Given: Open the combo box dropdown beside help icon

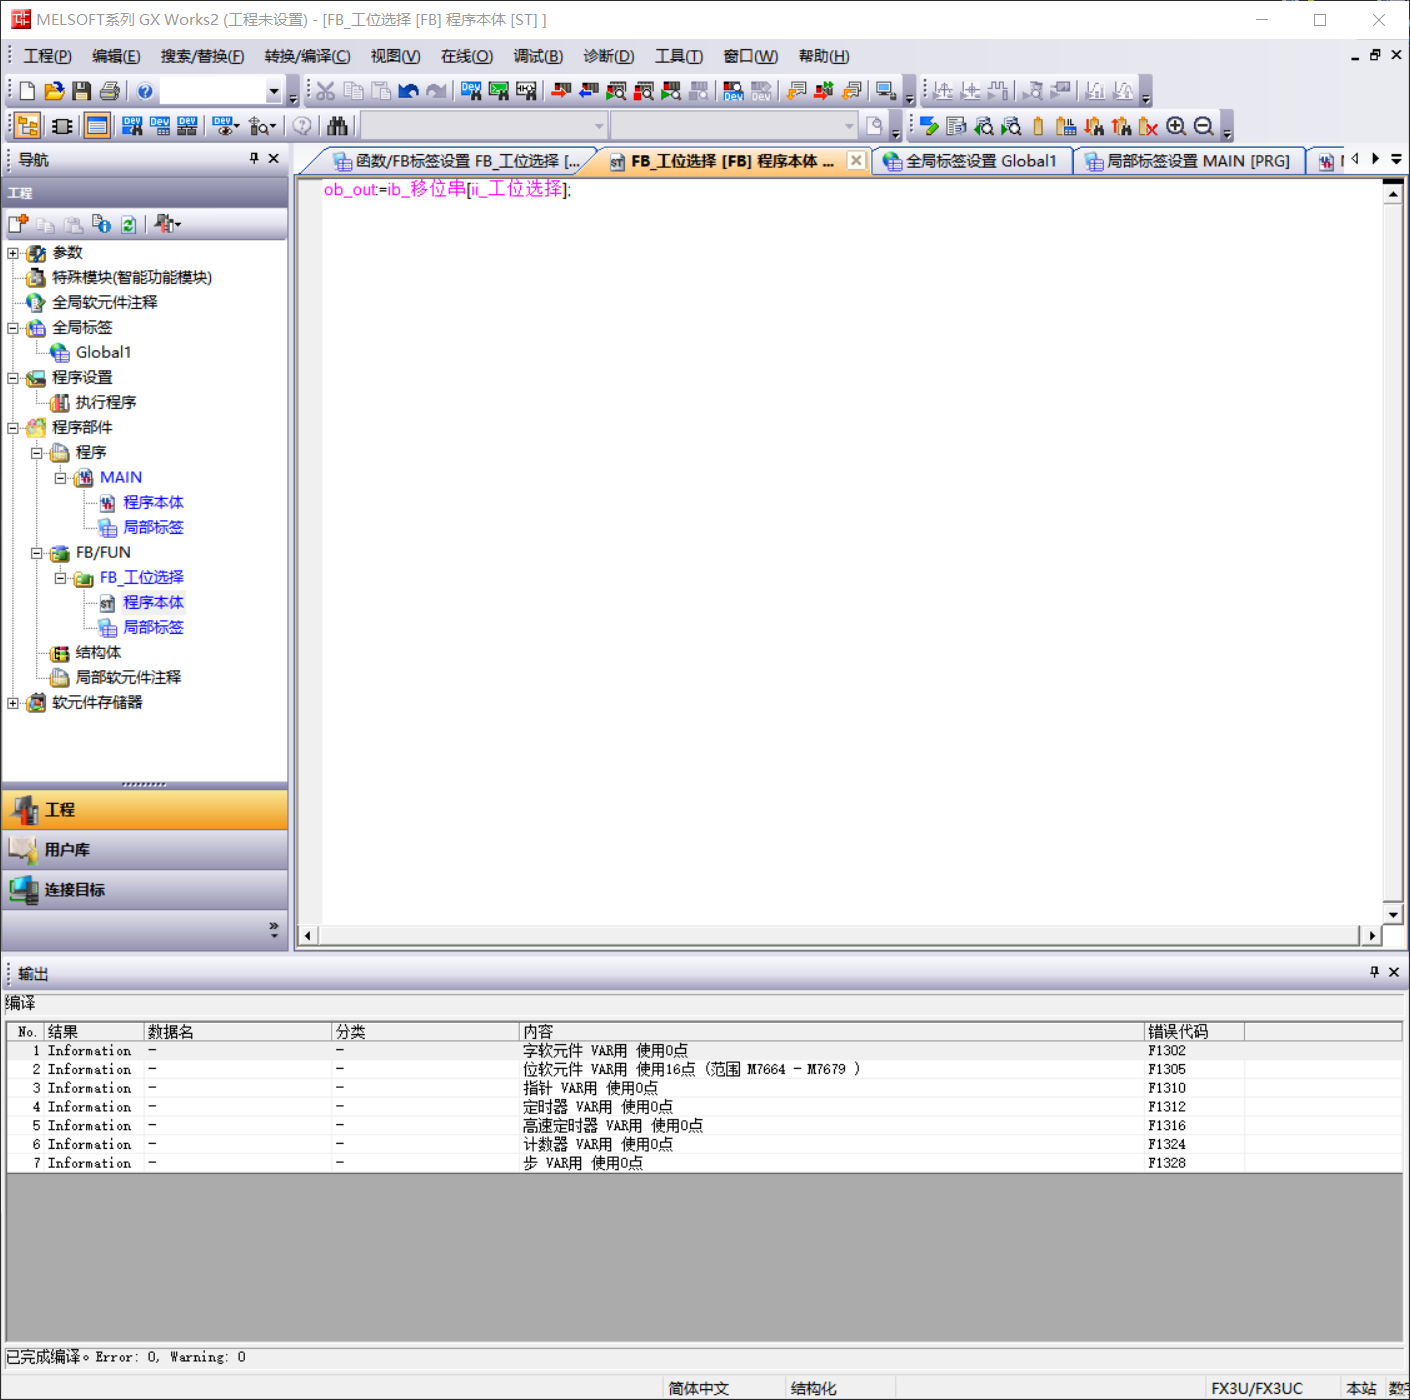Looking at the screenshot, I should 273,91.
